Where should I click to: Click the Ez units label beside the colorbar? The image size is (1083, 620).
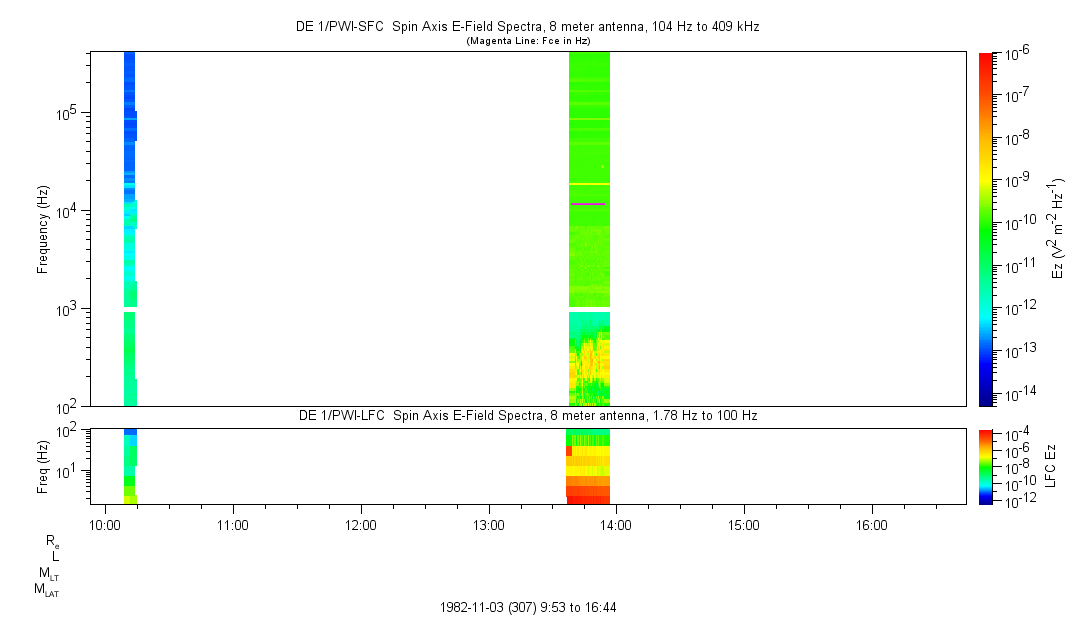click(x=1057, y=228)
